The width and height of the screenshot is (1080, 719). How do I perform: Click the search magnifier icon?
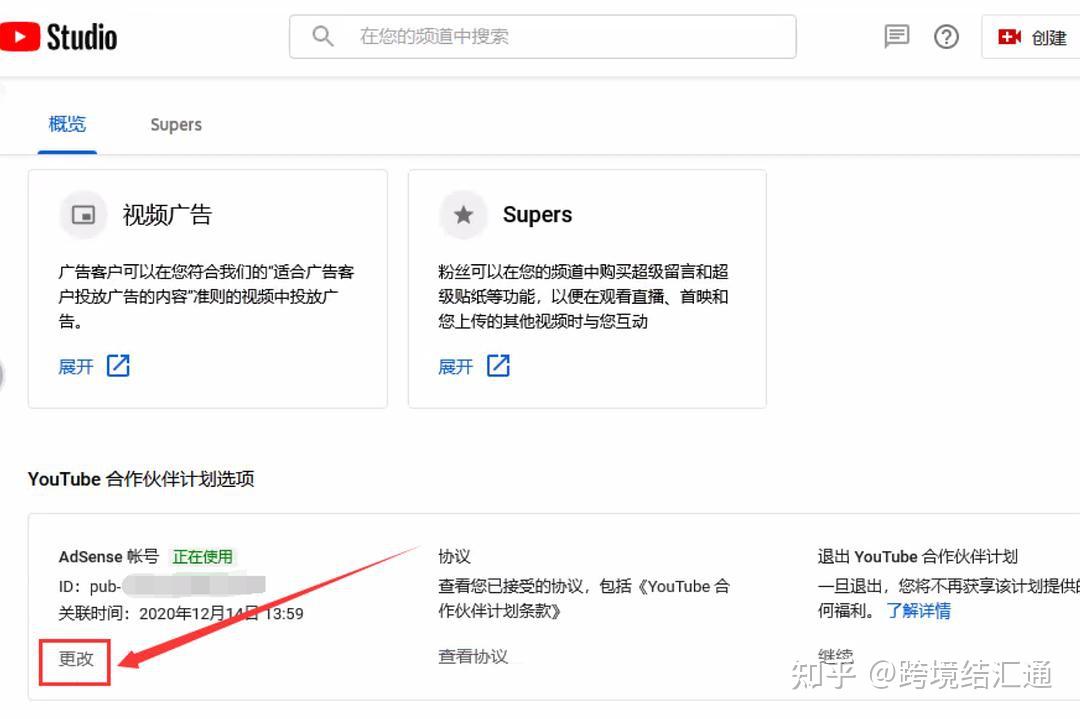click(322, 36)
